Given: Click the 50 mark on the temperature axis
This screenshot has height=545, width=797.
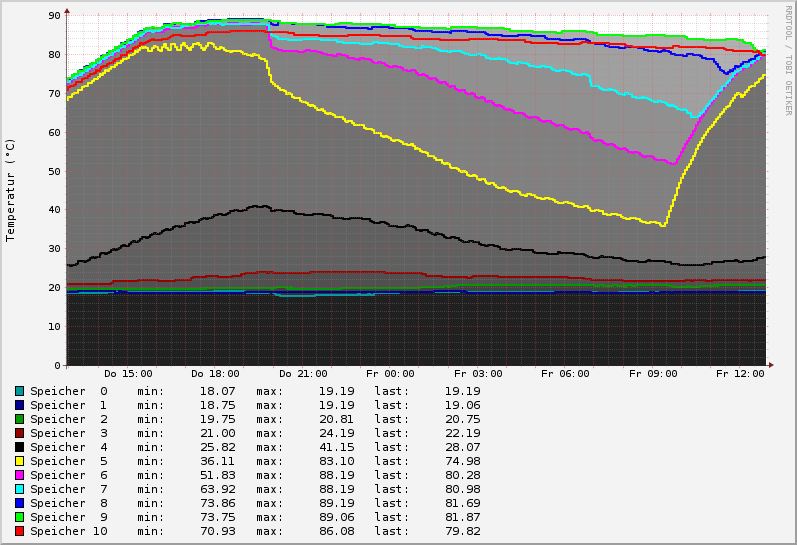Looking at the screenshot, I should (54, 171).
